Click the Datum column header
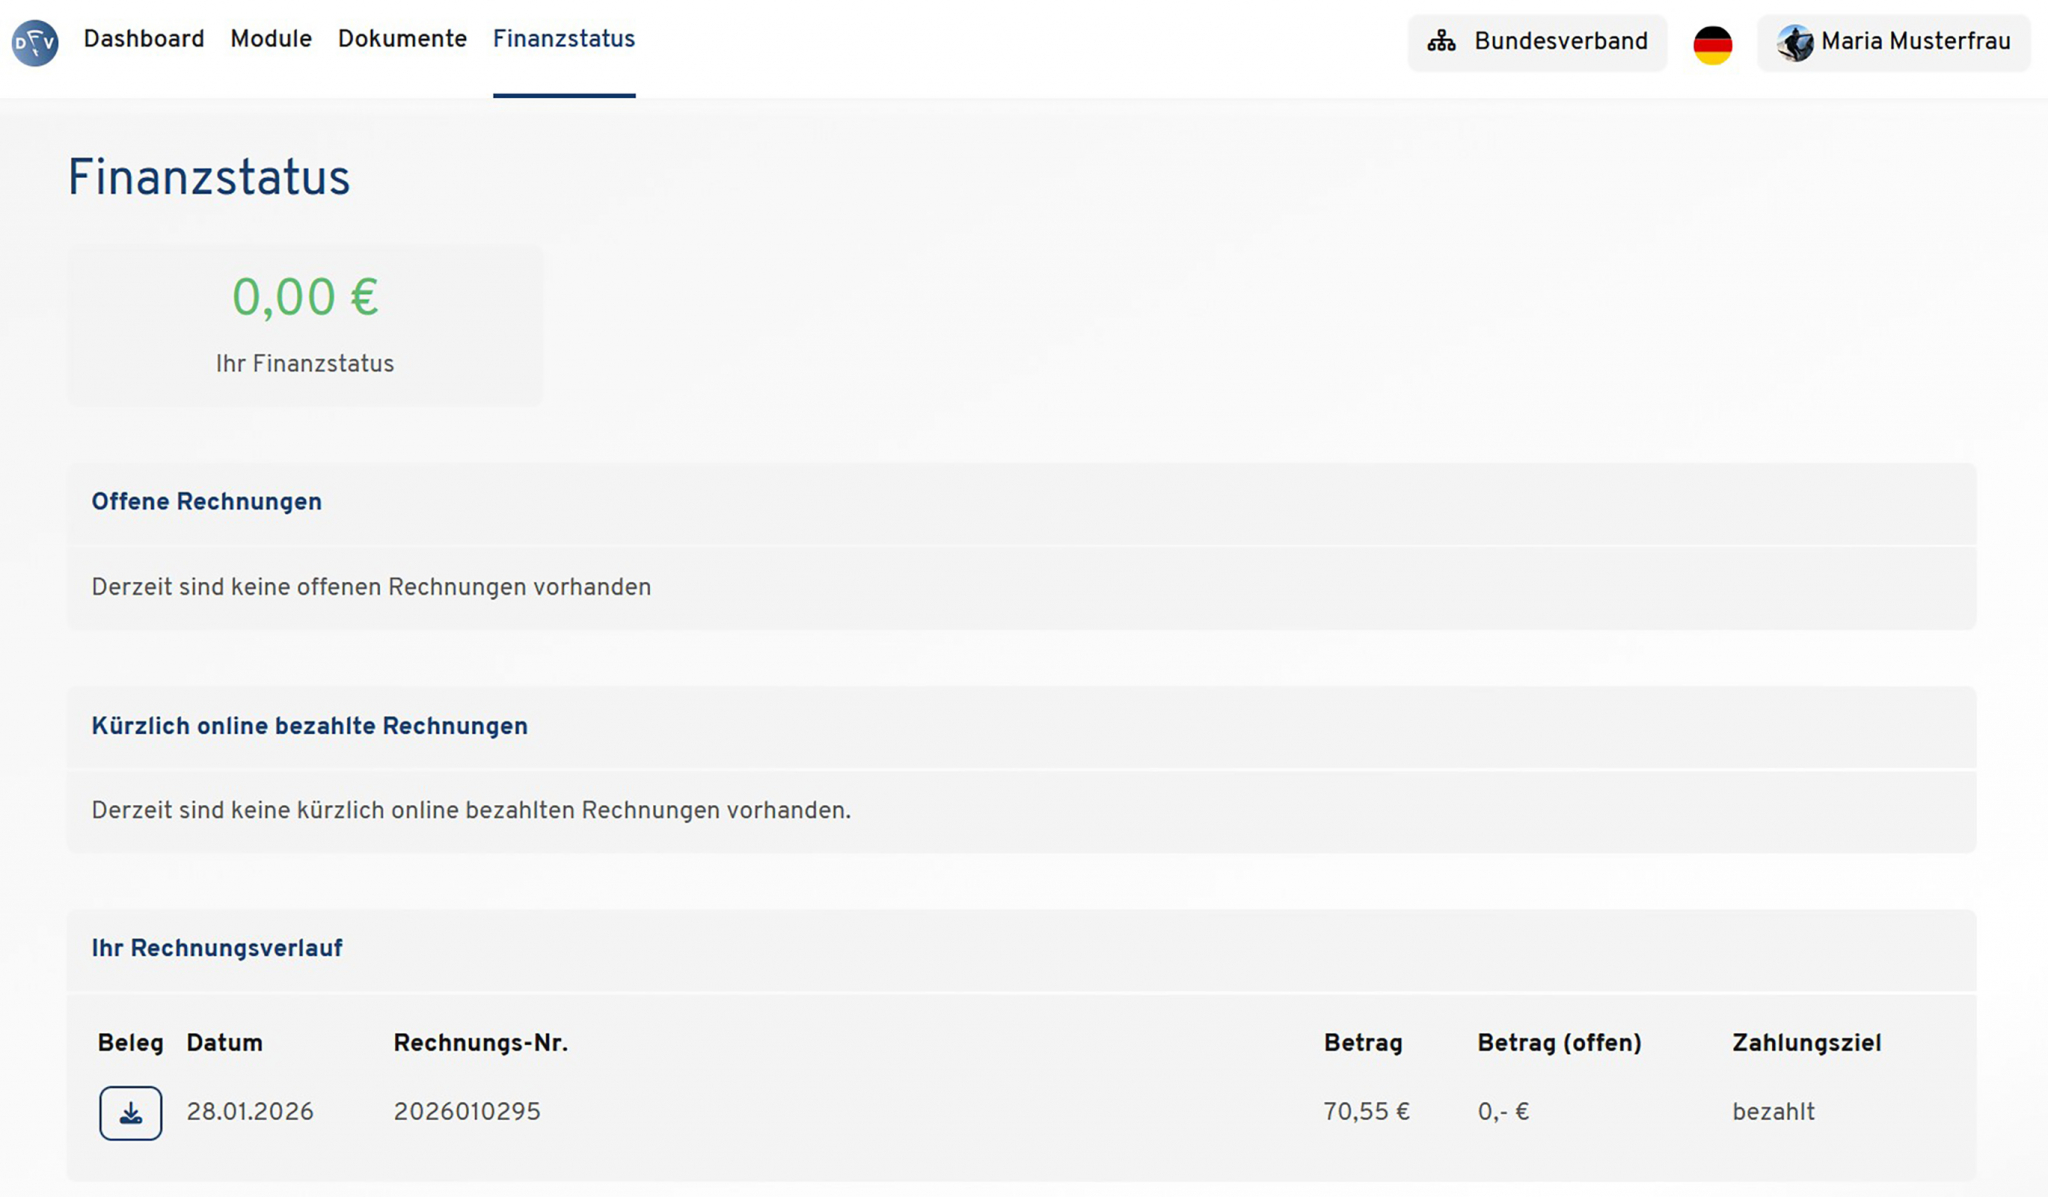Viewport: 2048px width, 1197px height. (224, 1043)
